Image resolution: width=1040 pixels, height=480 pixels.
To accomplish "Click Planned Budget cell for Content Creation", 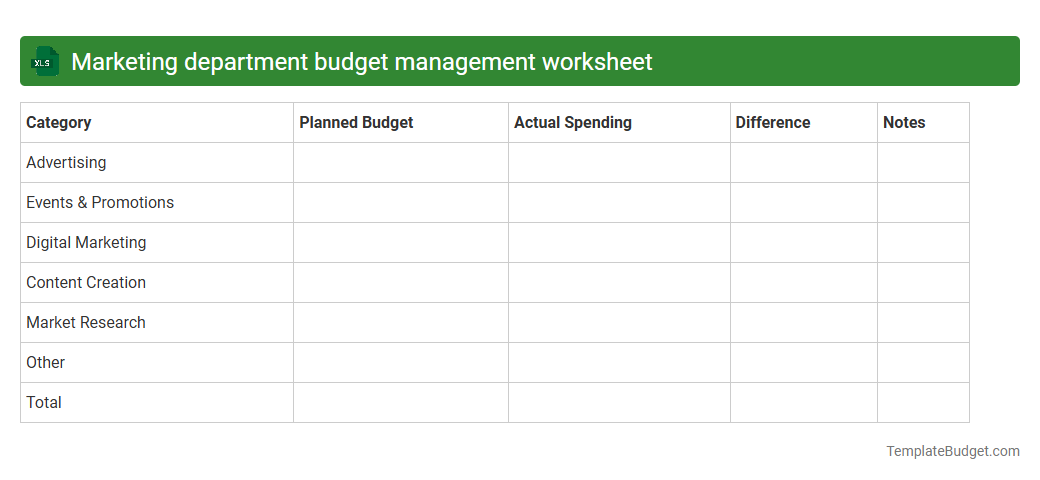I will click(x=401, y=282).
